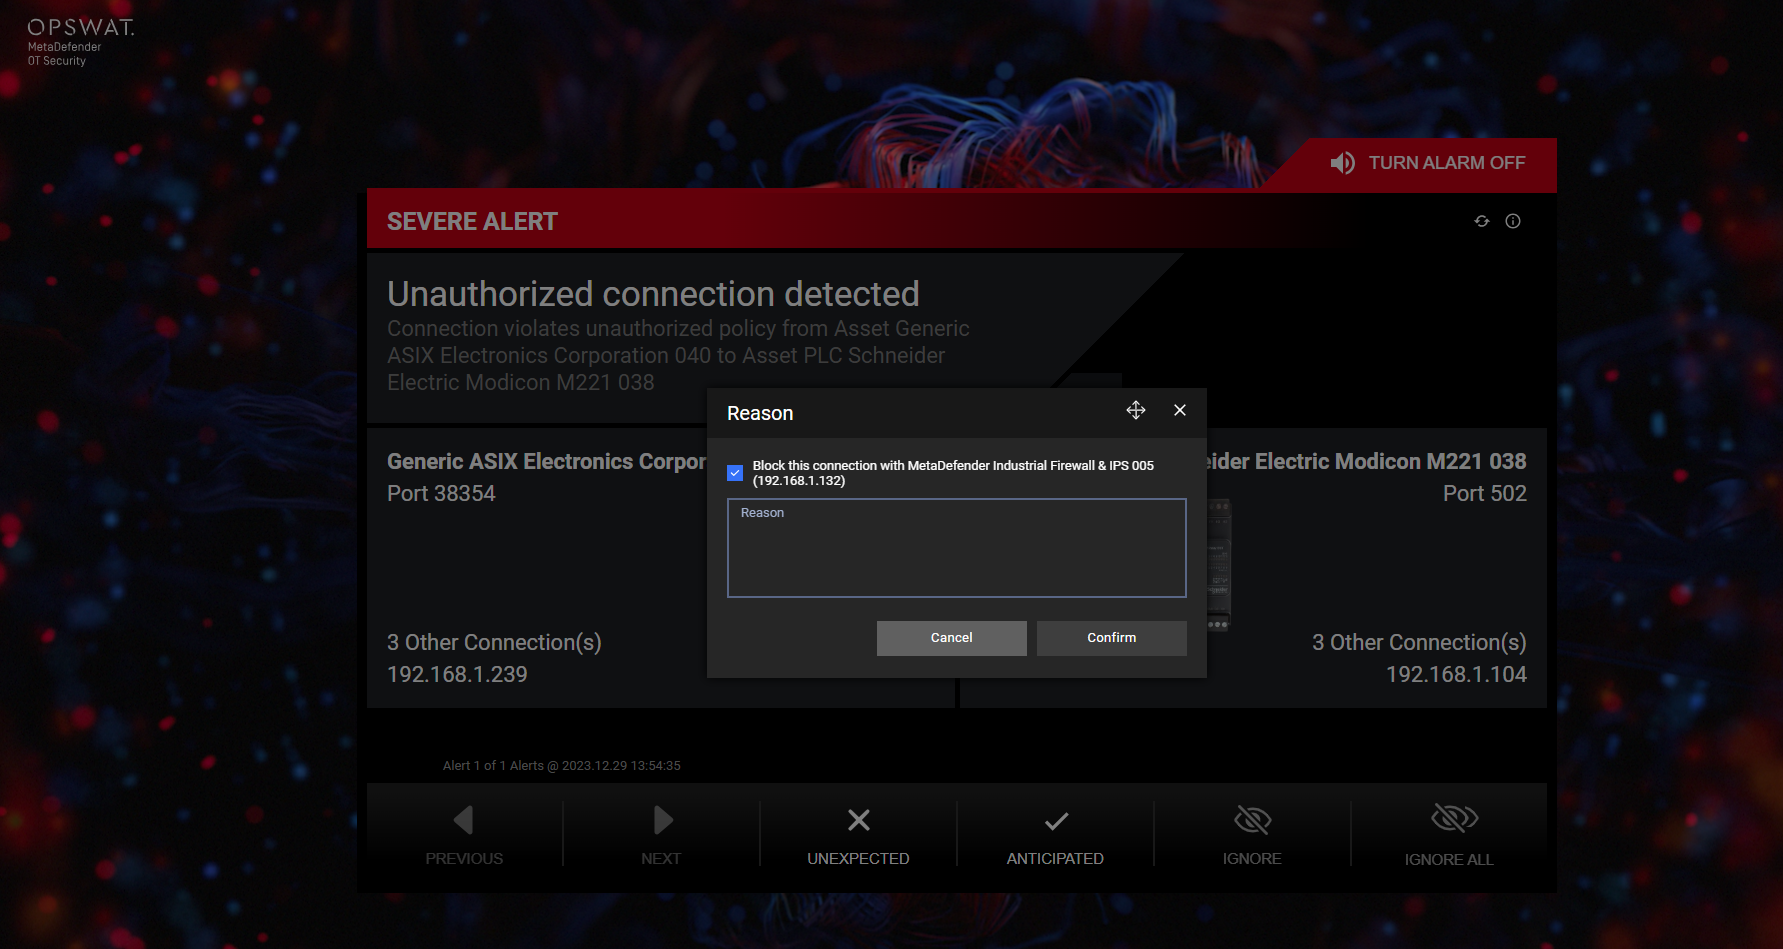
Task: Click the source IP 192.168.1.239
Action: coord(457,675)
